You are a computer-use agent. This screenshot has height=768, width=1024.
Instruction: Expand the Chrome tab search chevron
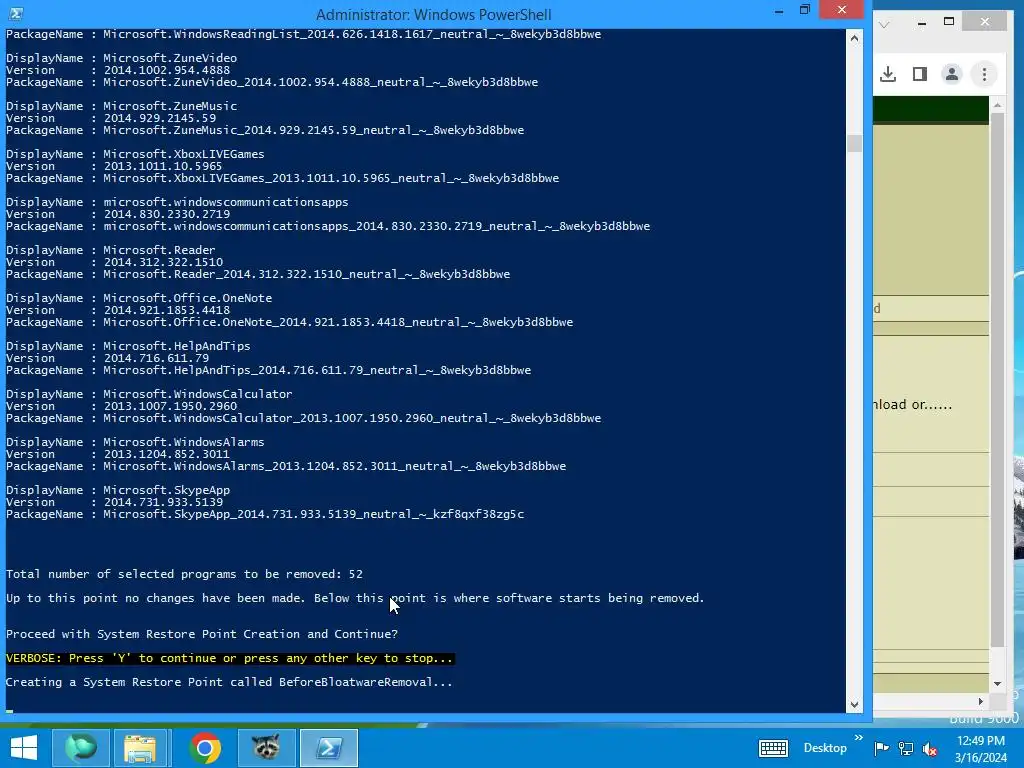click(884, 25)
